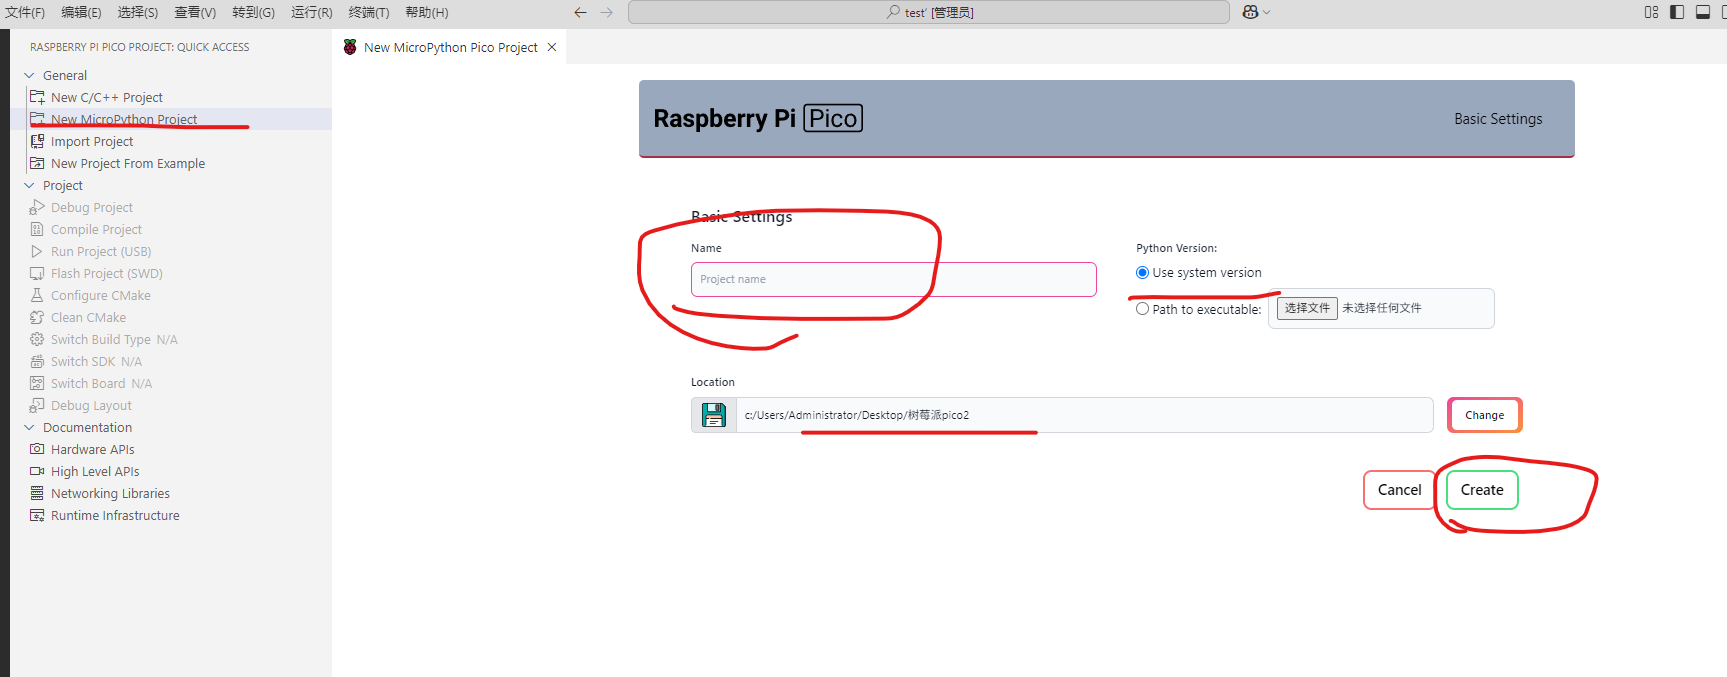1727x677 pixels.
Task: Open the Copilot dropdown chevron
Action: 1267,12
